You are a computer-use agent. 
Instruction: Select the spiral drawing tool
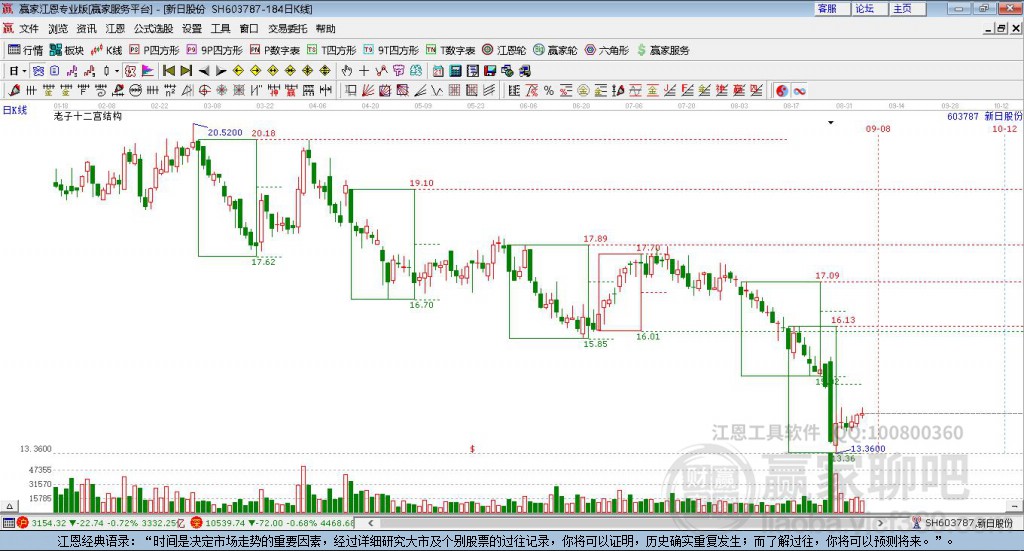(x=101, y=90)
